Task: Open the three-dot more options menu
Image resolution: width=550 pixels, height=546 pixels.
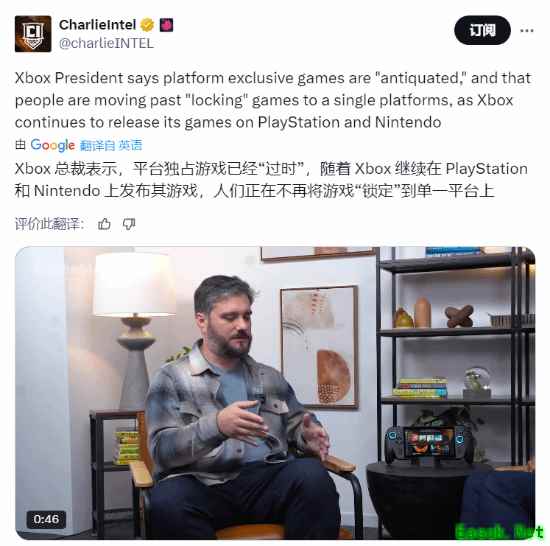Action: (527, 31)
